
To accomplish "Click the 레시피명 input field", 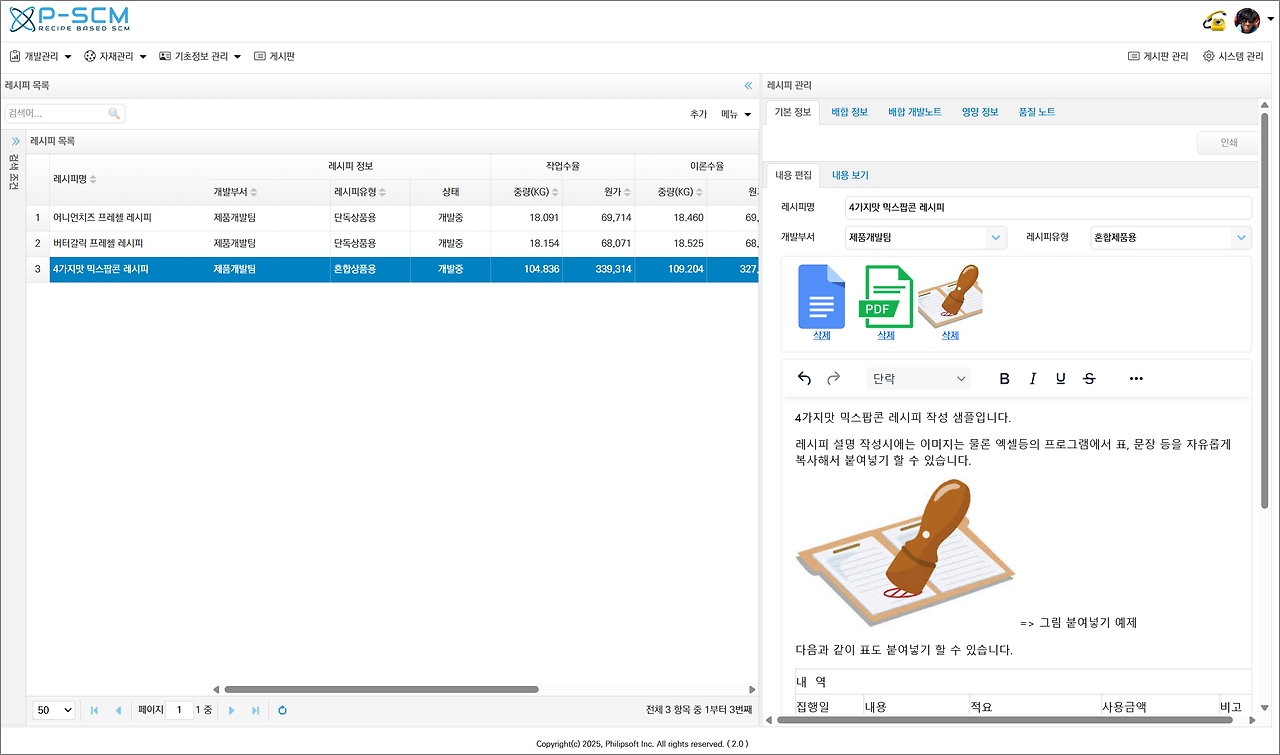I will (1048, 208).
